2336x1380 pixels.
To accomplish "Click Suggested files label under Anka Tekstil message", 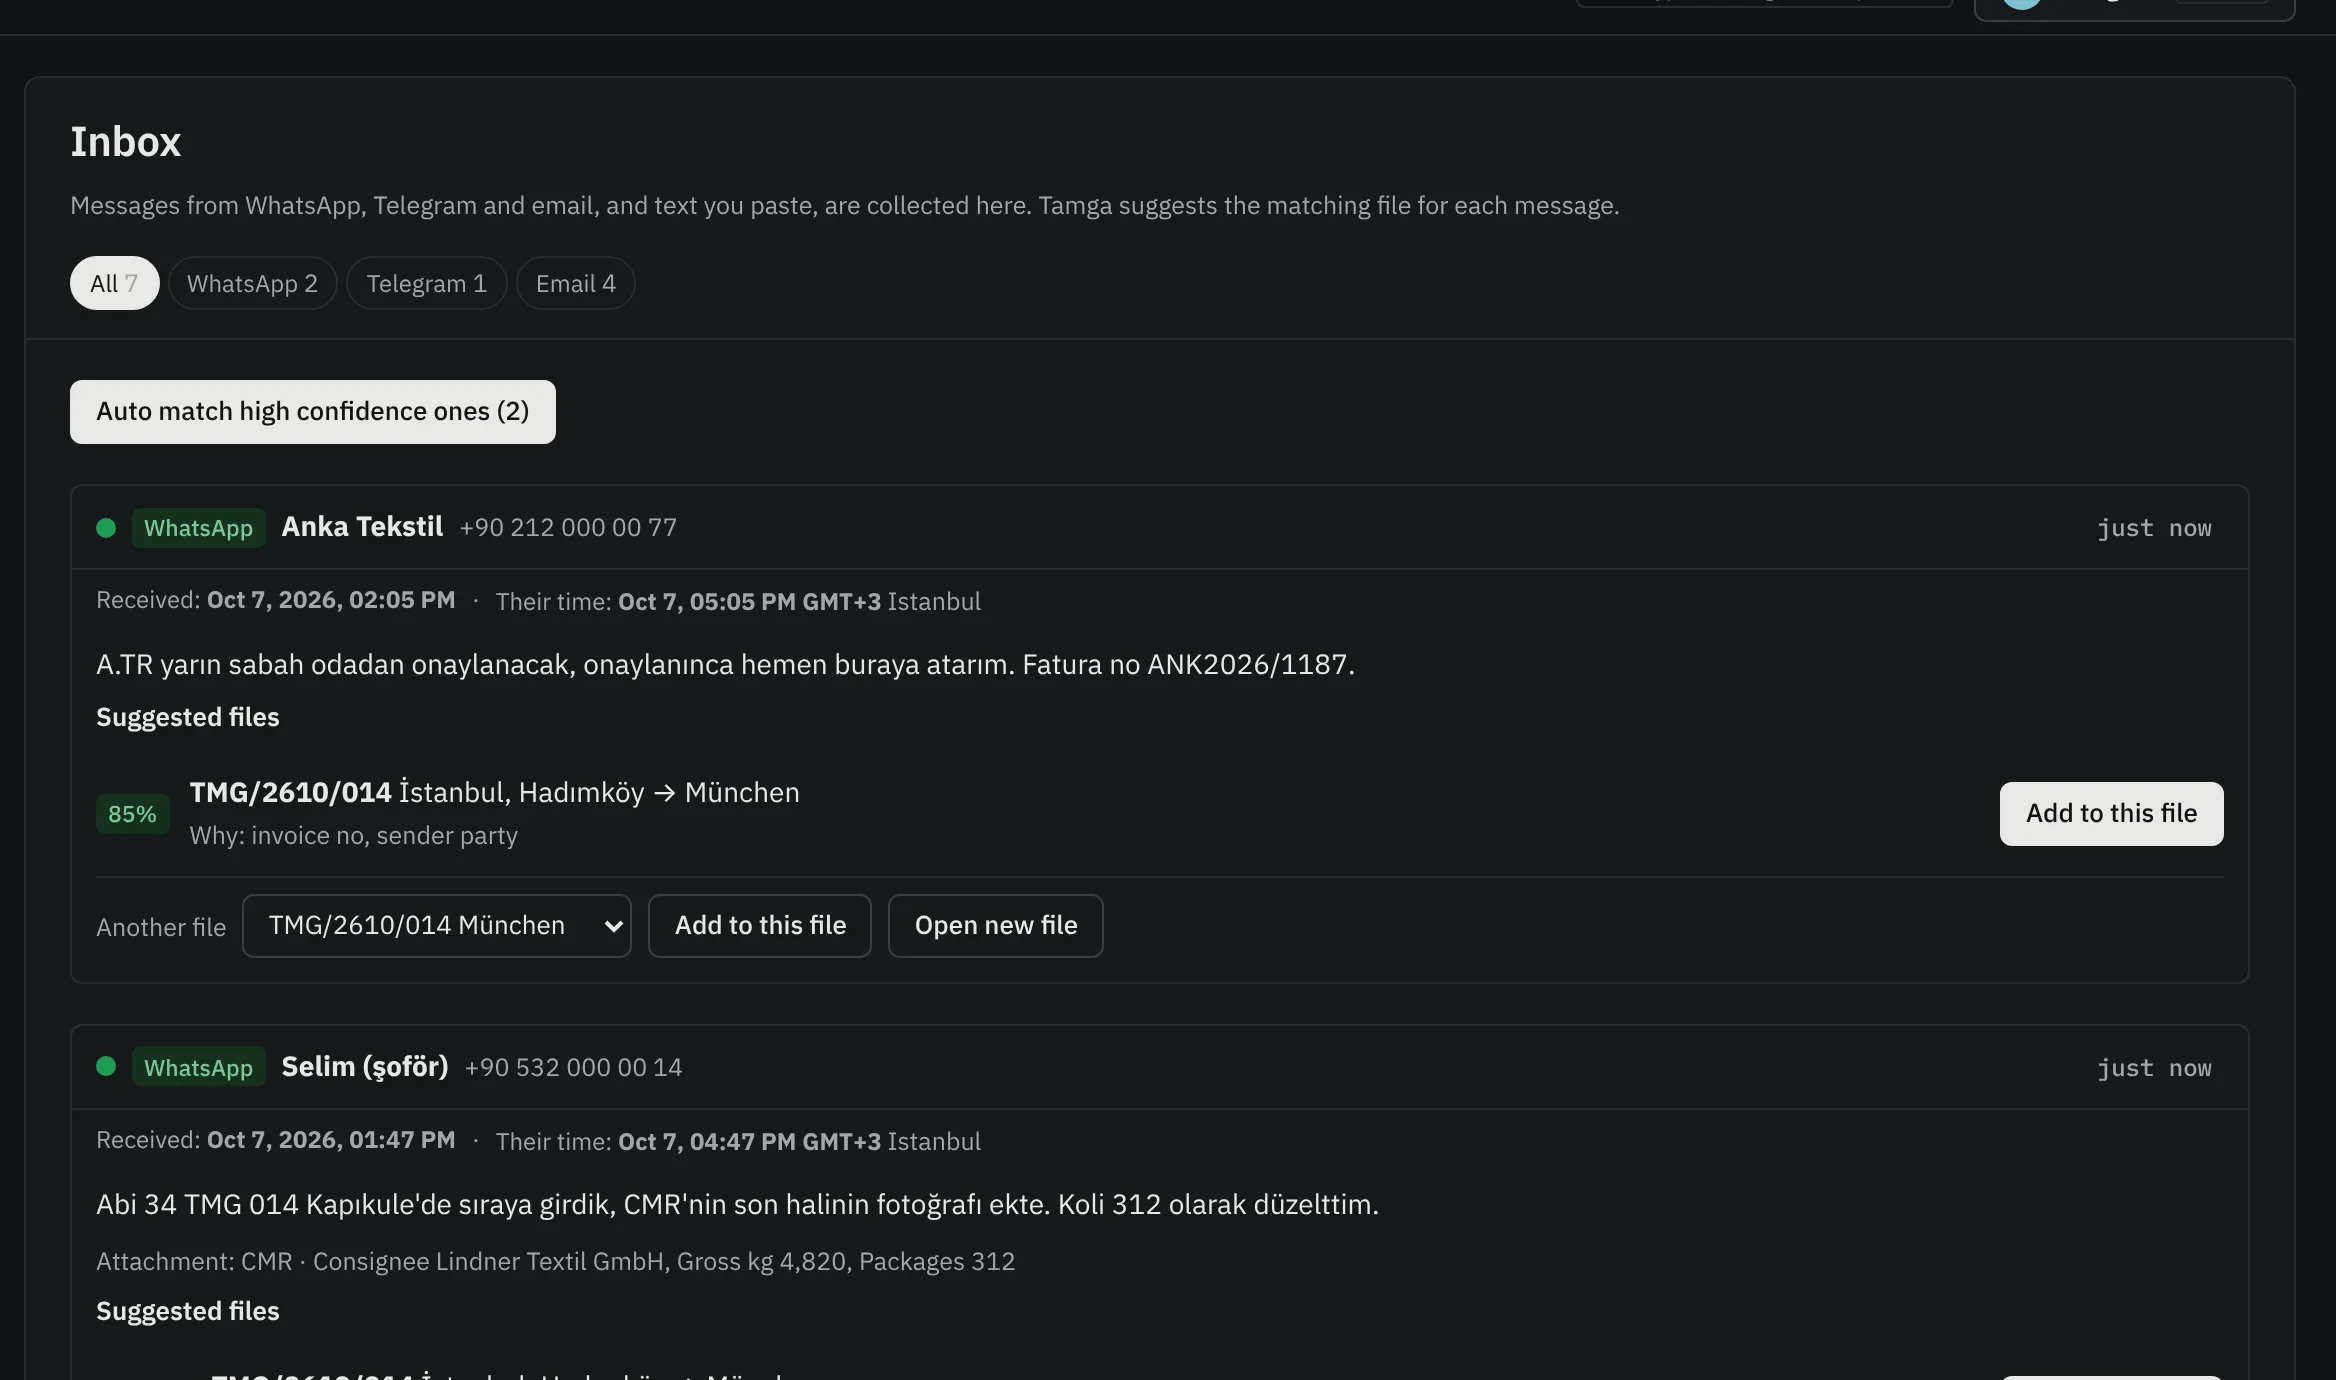I will pos(188,718).
